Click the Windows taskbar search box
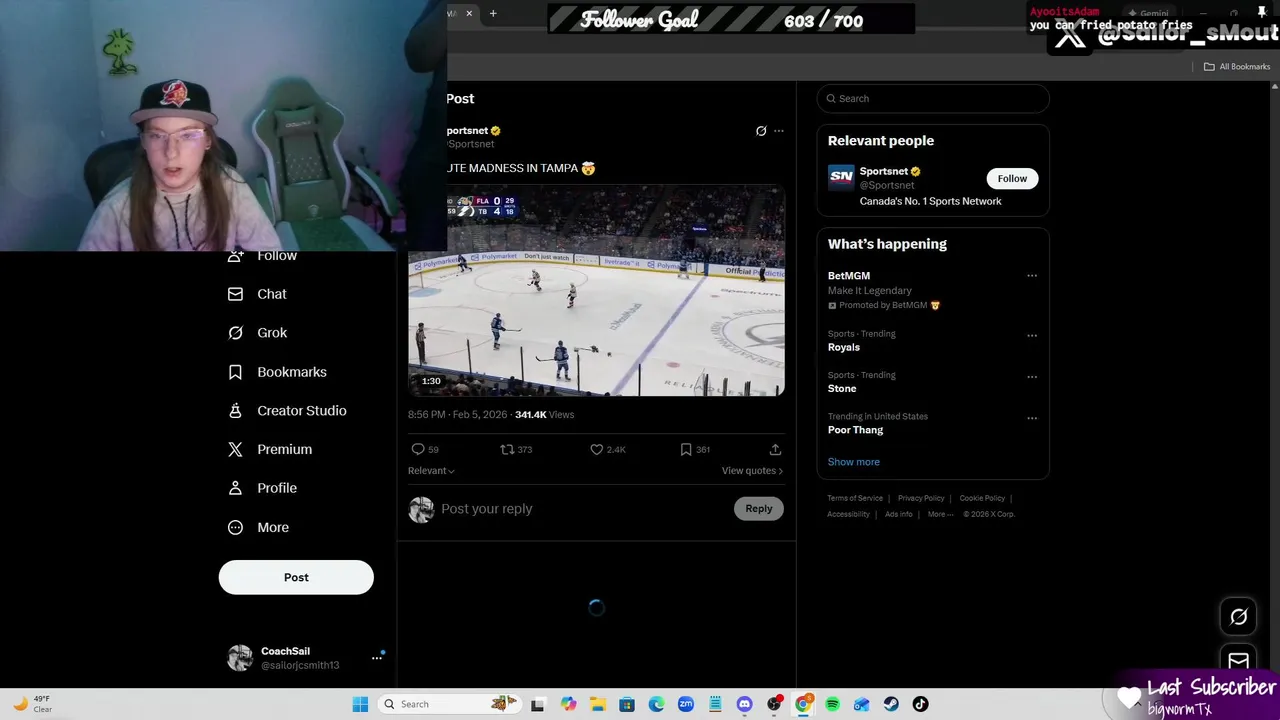Viewport: 1280px width, 720px height. coord(450,704)
